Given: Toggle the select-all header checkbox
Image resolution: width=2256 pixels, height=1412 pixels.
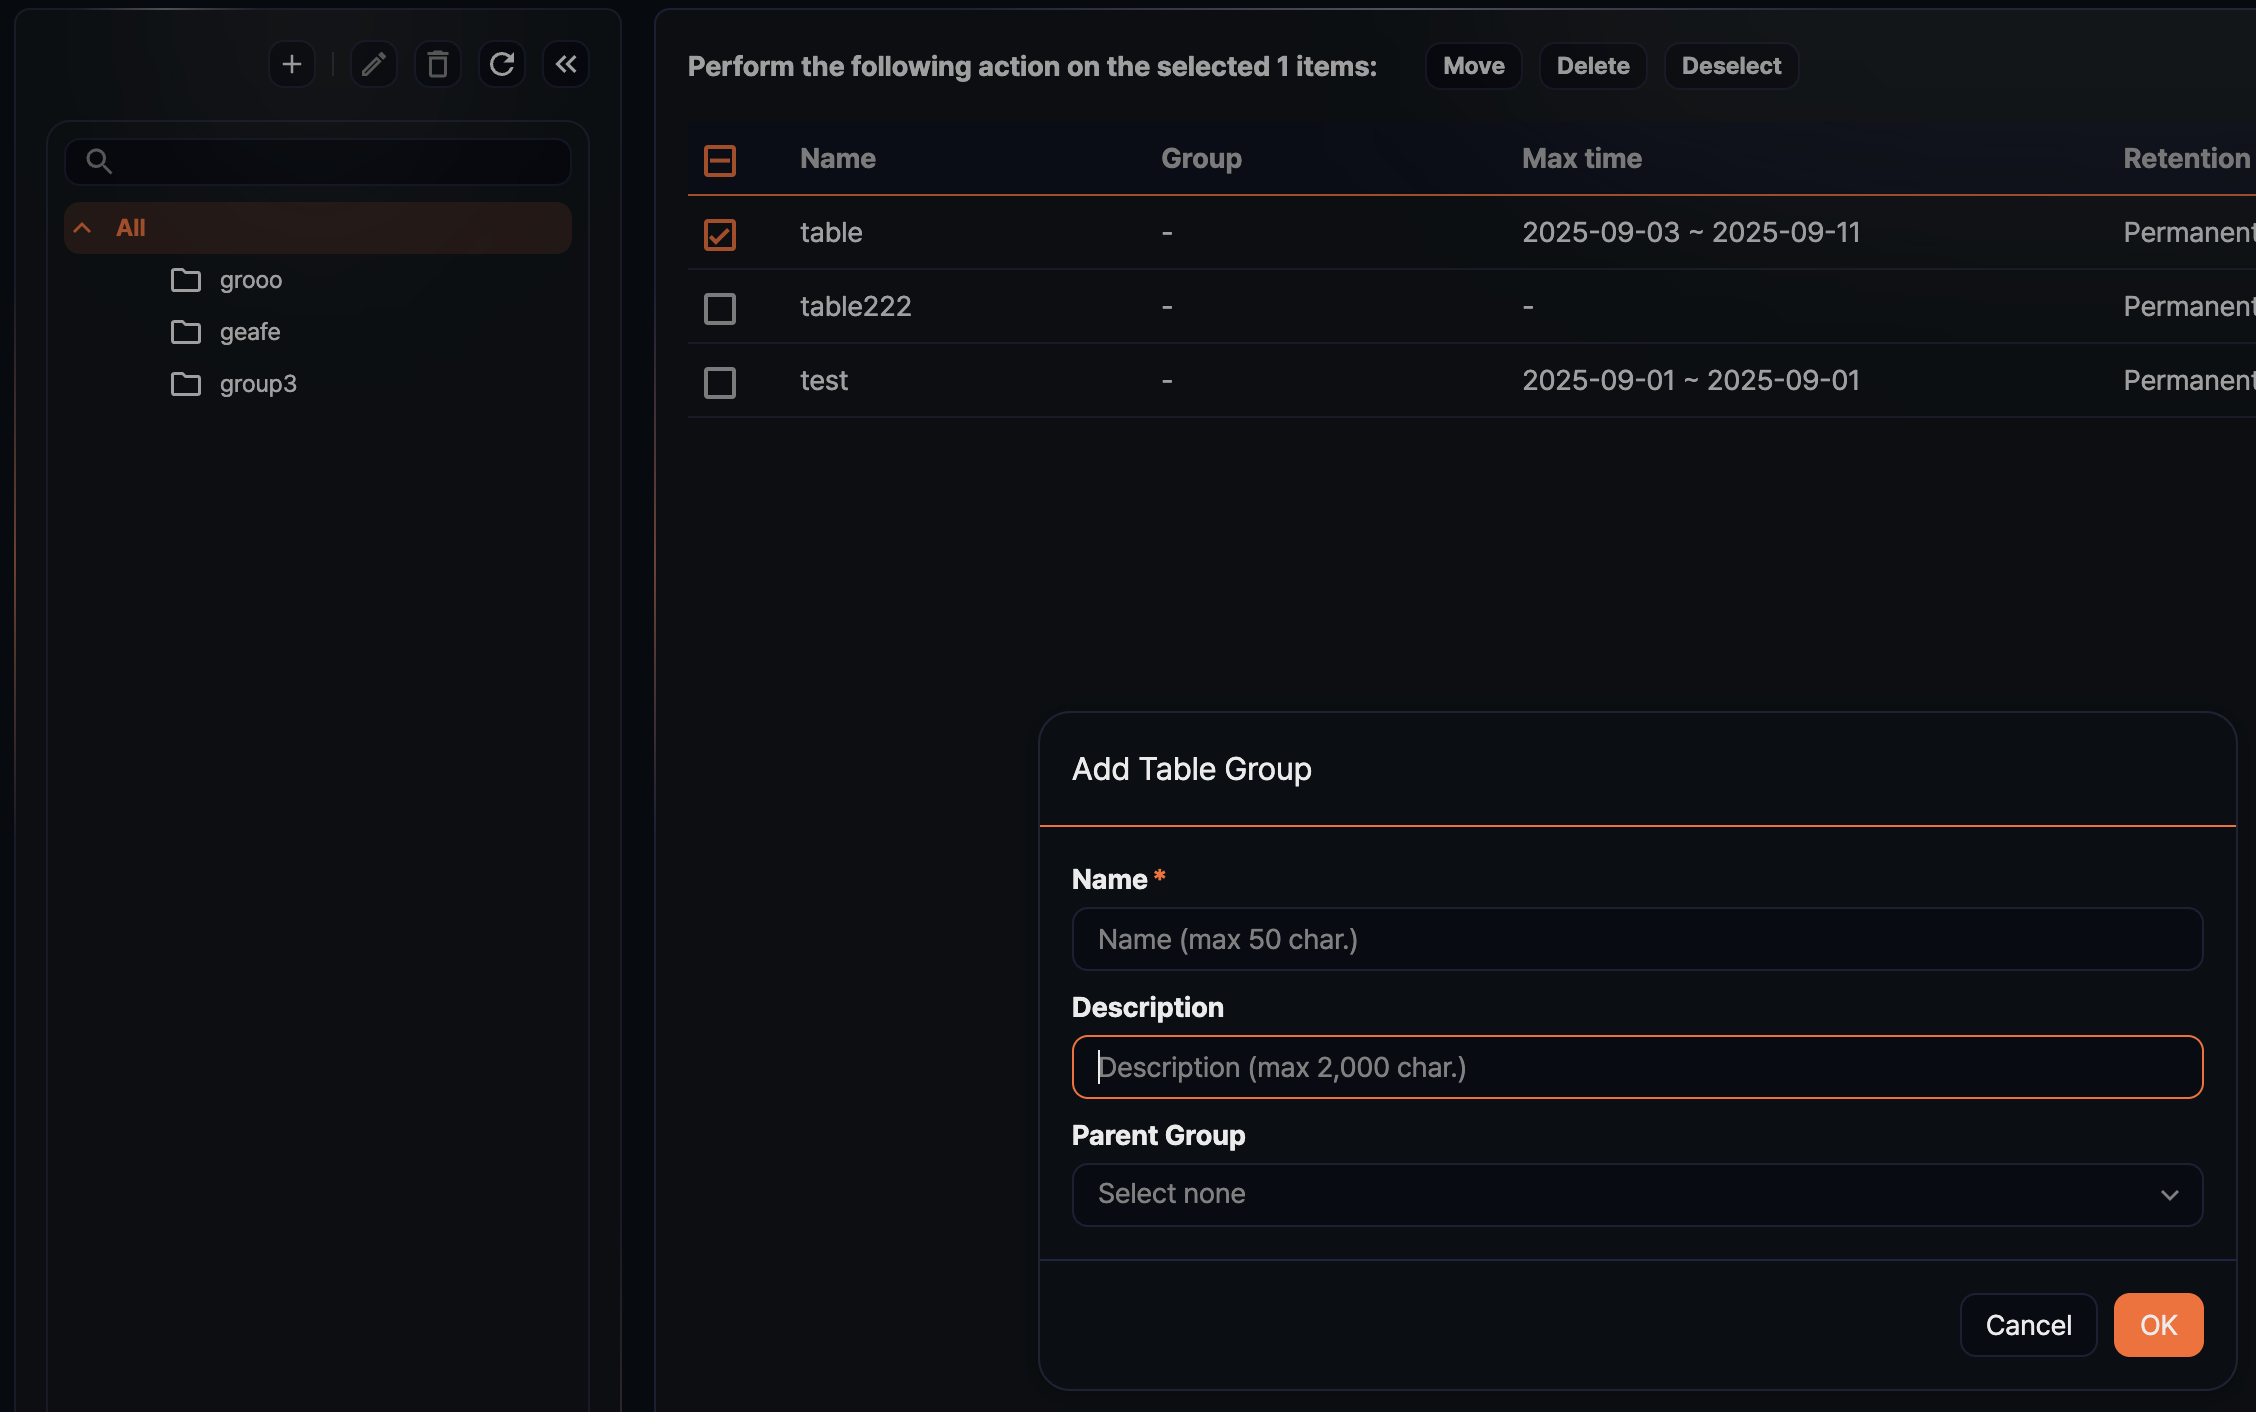Looking at the screenshot, I should click(x=719, y=160).
